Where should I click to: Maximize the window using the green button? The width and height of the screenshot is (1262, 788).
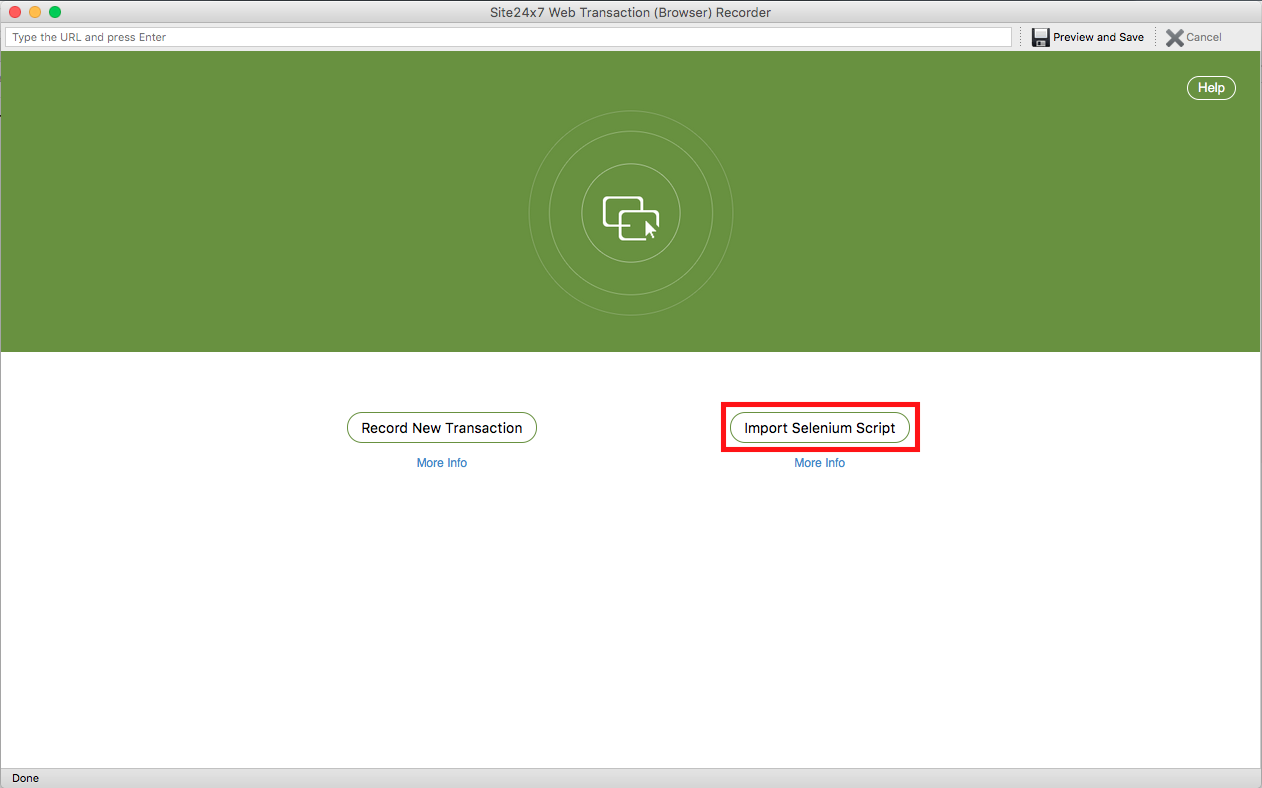click(x=55, y=12)
